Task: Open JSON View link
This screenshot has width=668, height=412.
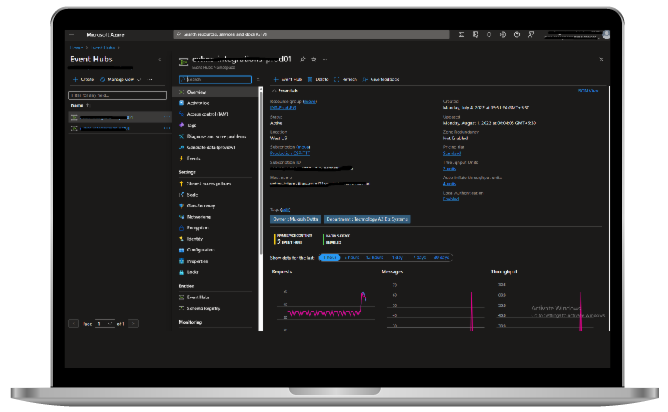Action: coord(588,91)
